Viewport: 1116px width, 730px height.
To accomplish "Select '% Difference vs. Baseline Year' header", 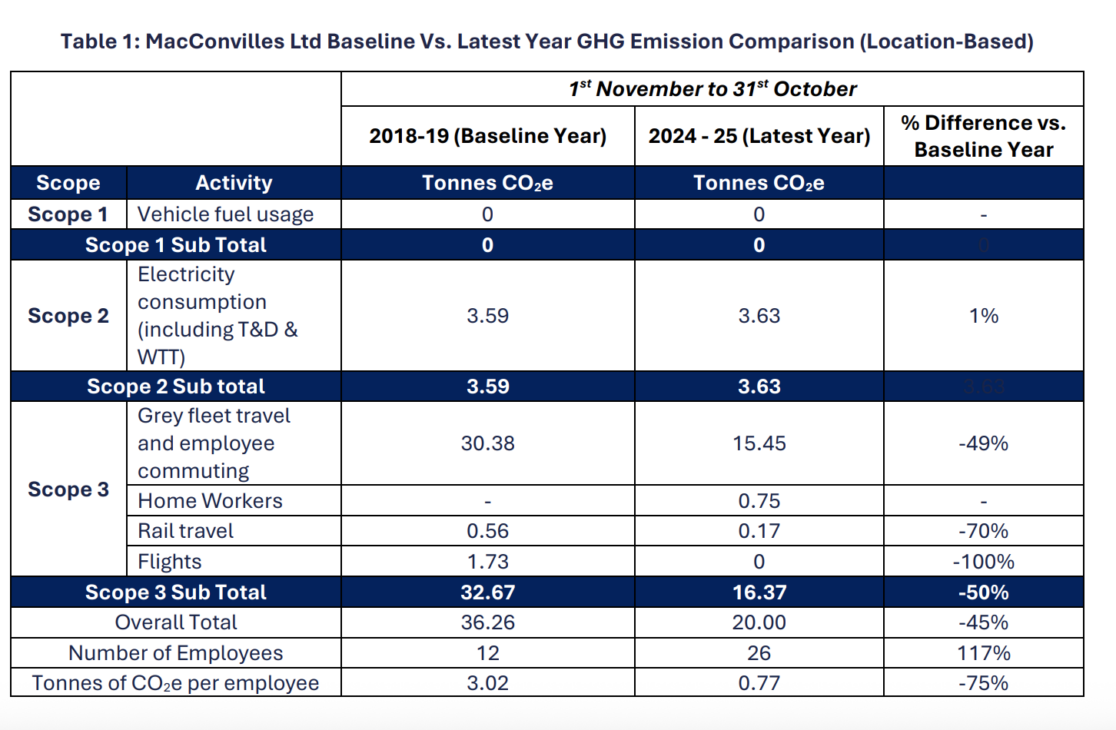I will click(984, 136).
